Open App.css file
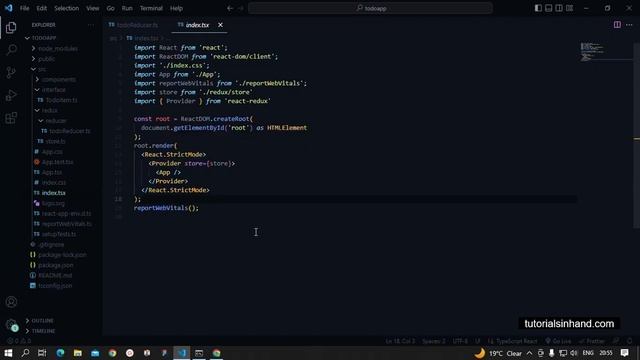Image resolution: width=640 pixels, height=360 pixels. [x=52, y=151]
